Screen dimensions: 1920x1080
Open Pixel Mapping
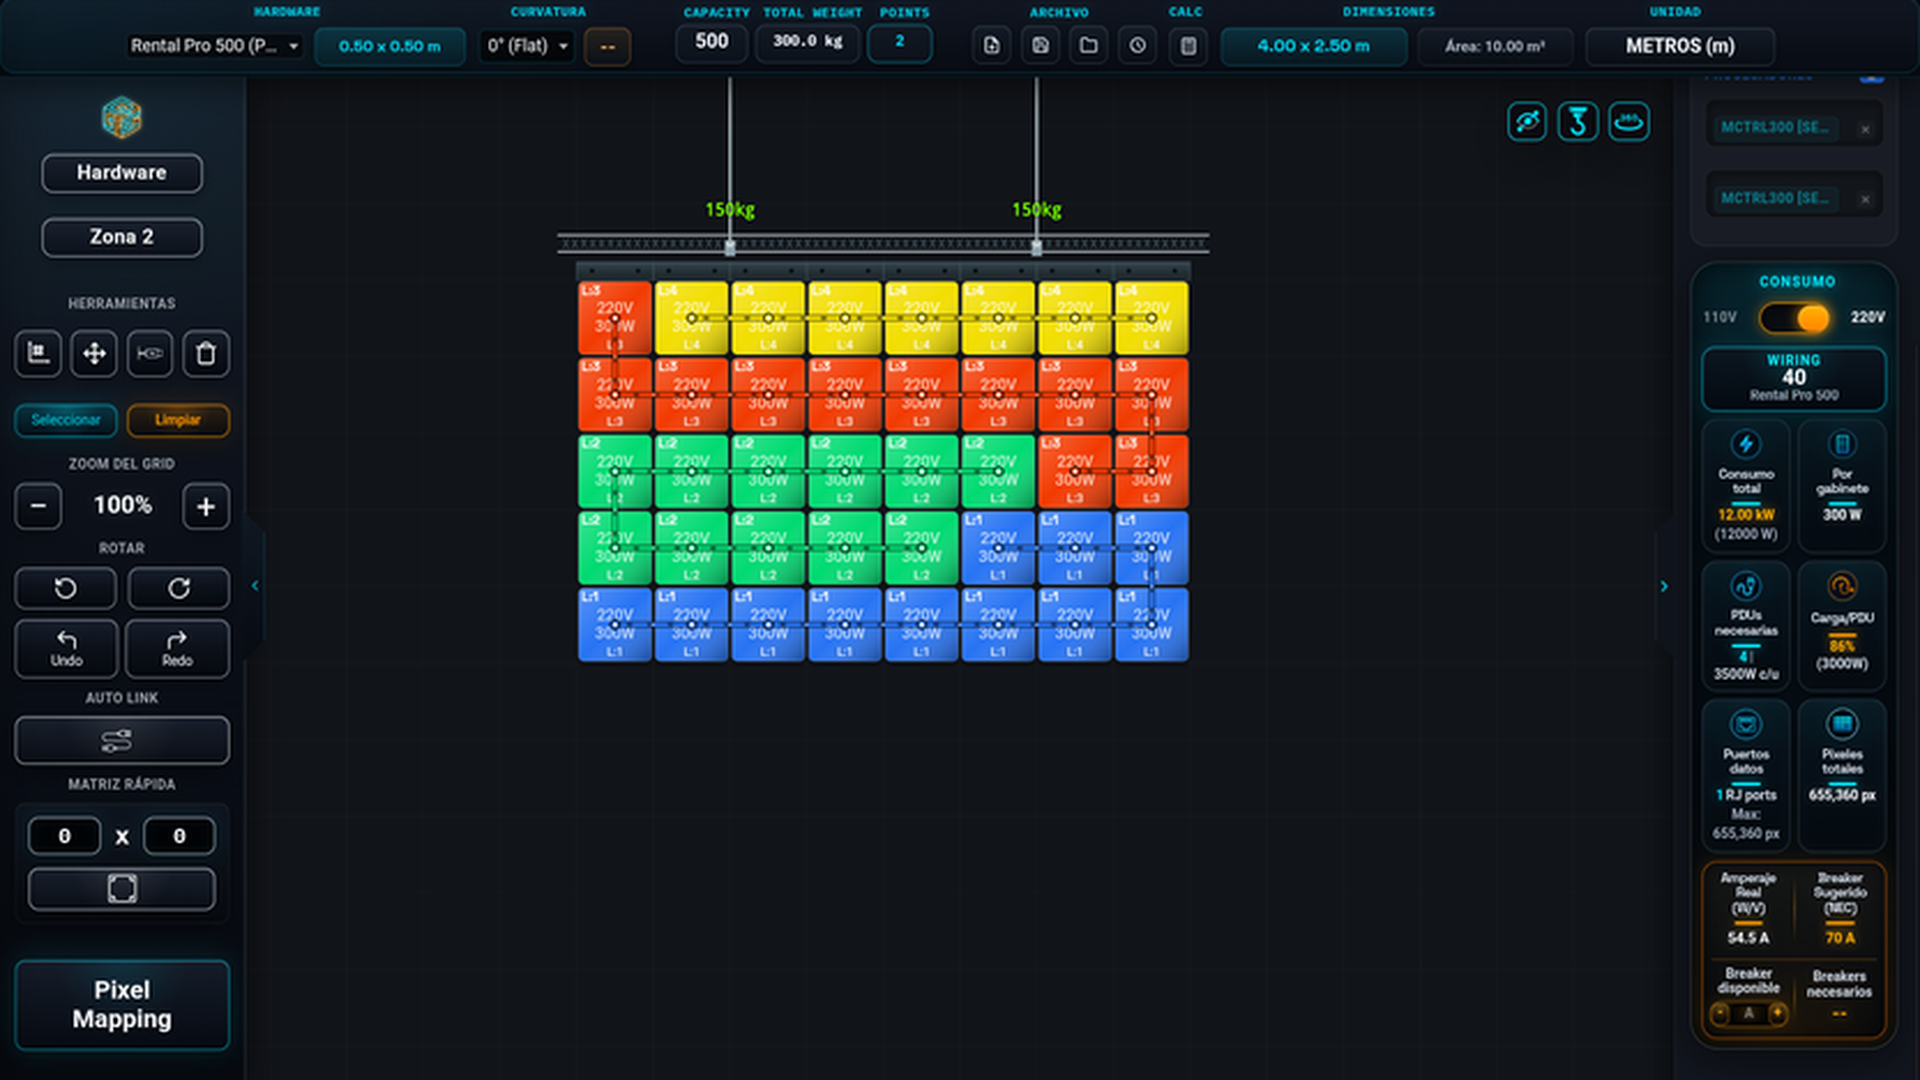(x=122, y=1004)
